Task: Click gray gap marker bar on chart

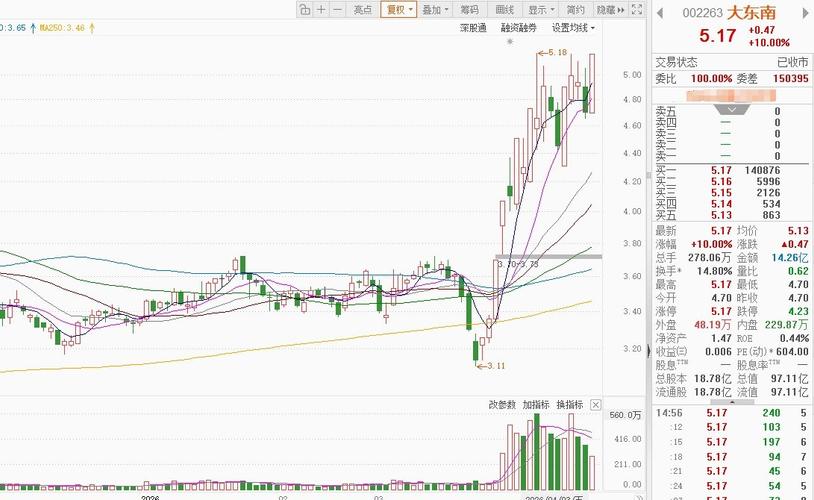Action: click(549, 256)
